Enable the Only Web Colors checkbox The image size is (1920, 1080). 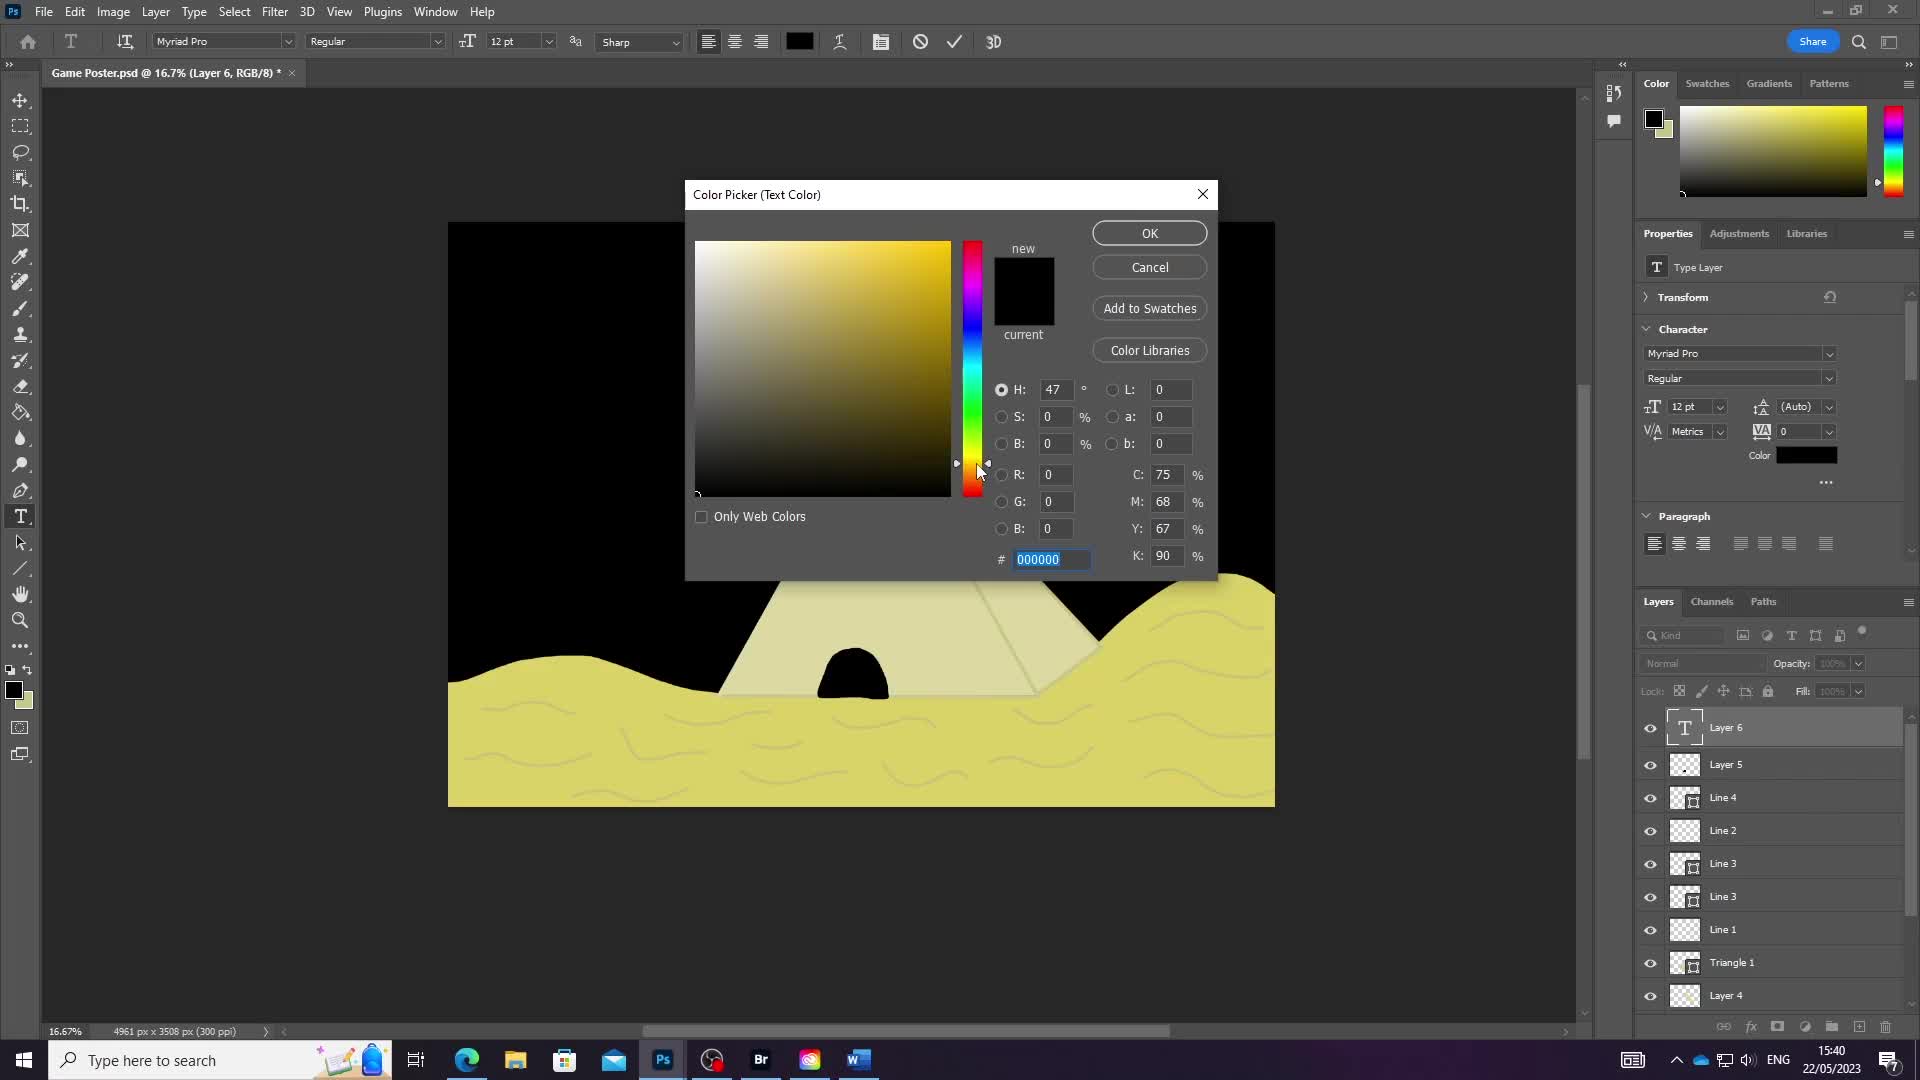(x=701, y=517)
